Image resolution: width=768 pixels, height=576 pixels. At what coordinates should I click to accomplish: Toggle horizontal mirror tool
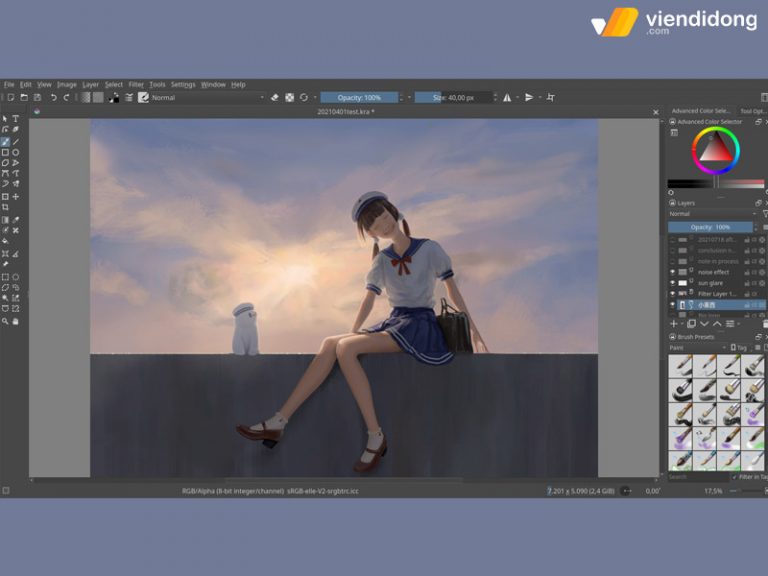507,97
